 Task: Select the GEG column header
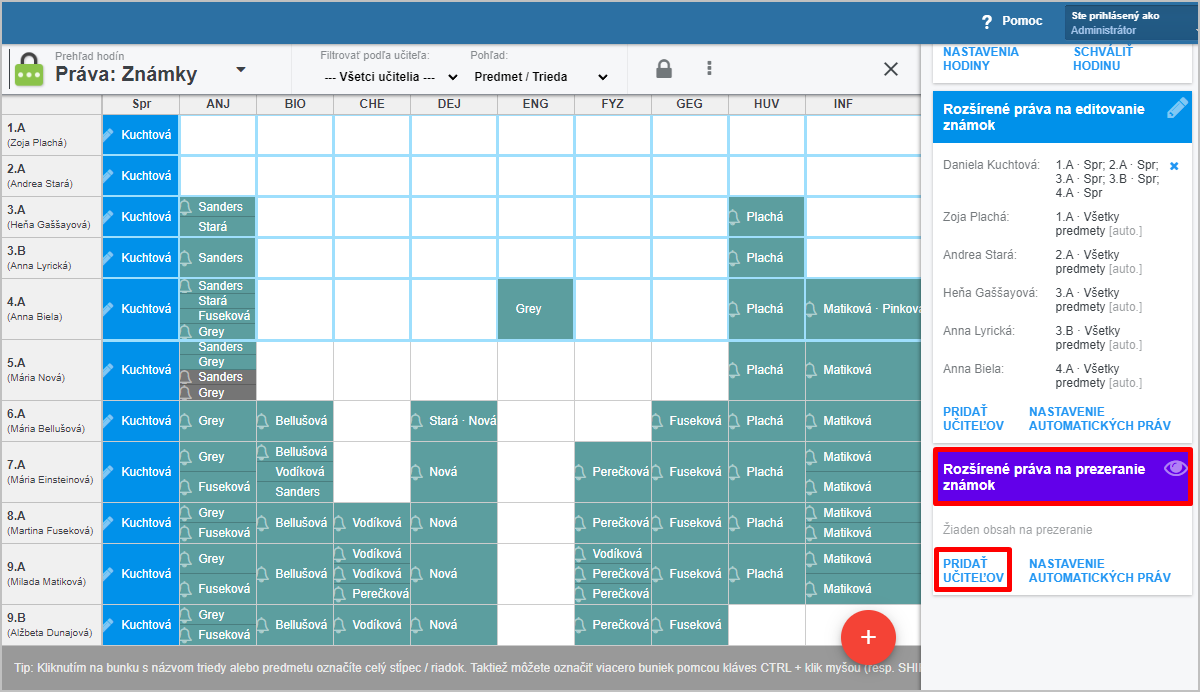[x=689, y=104]
